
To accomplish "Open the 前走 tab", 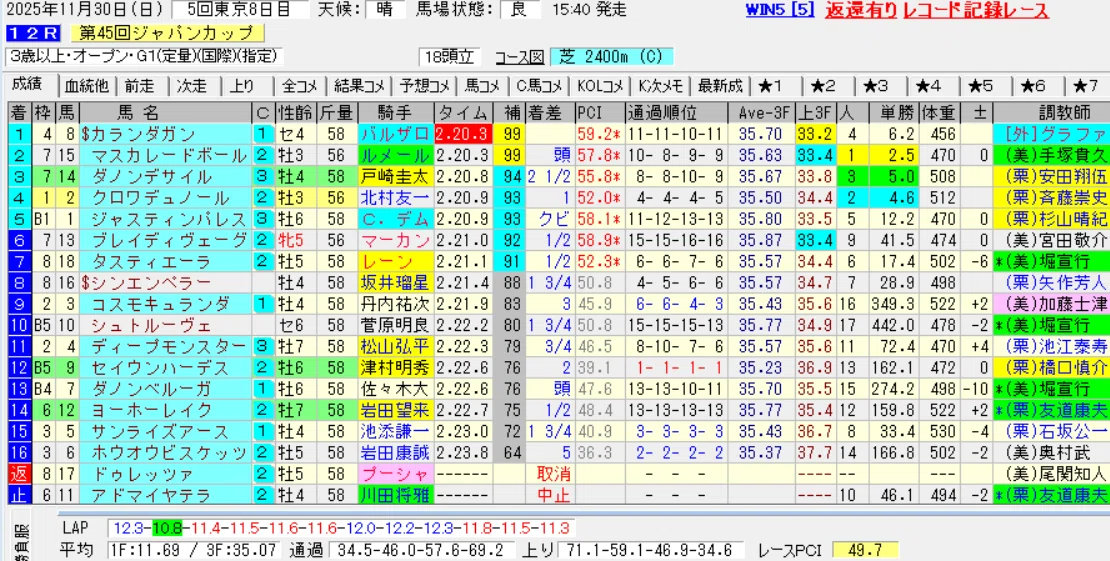I will coord(140,86).
